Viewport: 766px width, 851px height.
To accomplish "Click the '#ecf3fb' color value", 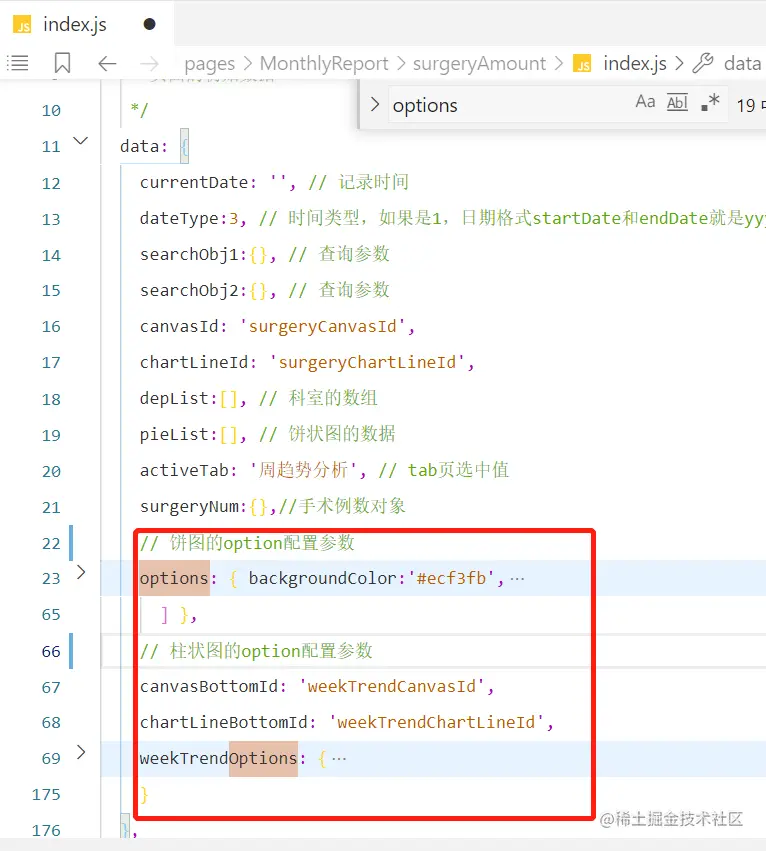I will [451, 579].
